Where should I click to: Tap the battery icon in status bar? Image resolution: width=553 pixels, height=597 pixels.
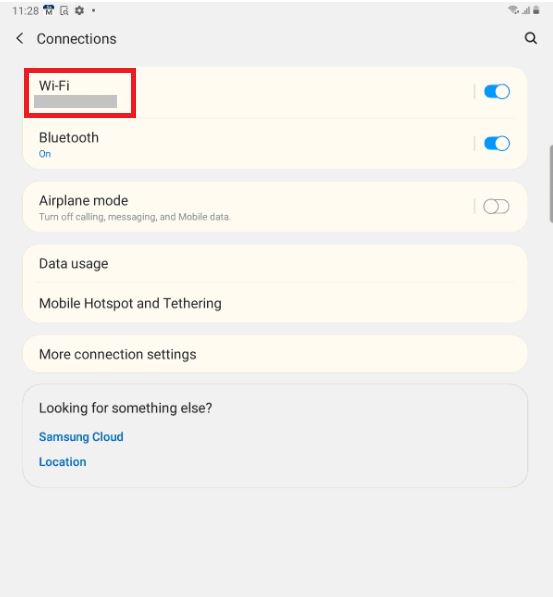(x=536, y=10)
